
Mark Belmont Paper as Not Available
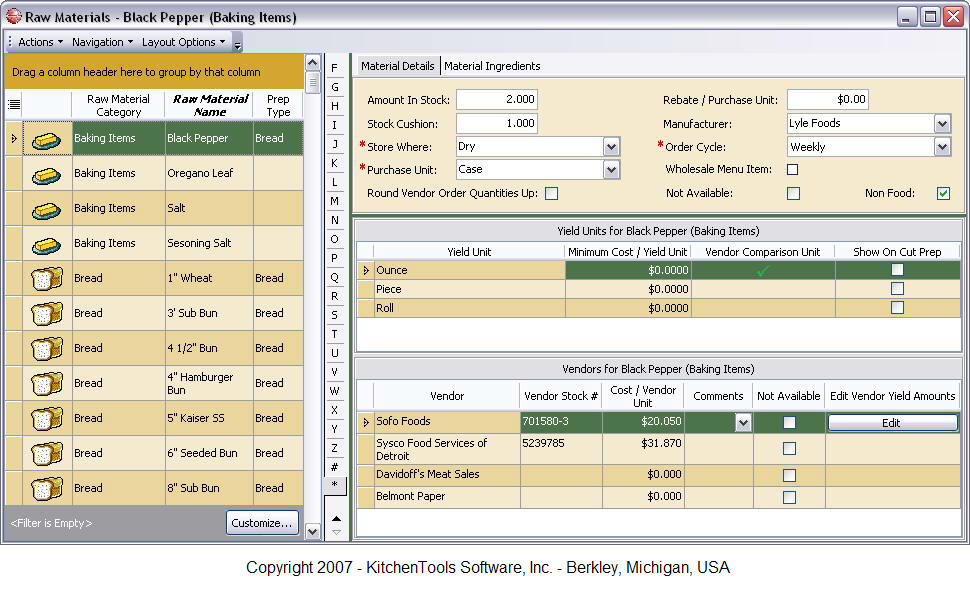tap(789, 497)
